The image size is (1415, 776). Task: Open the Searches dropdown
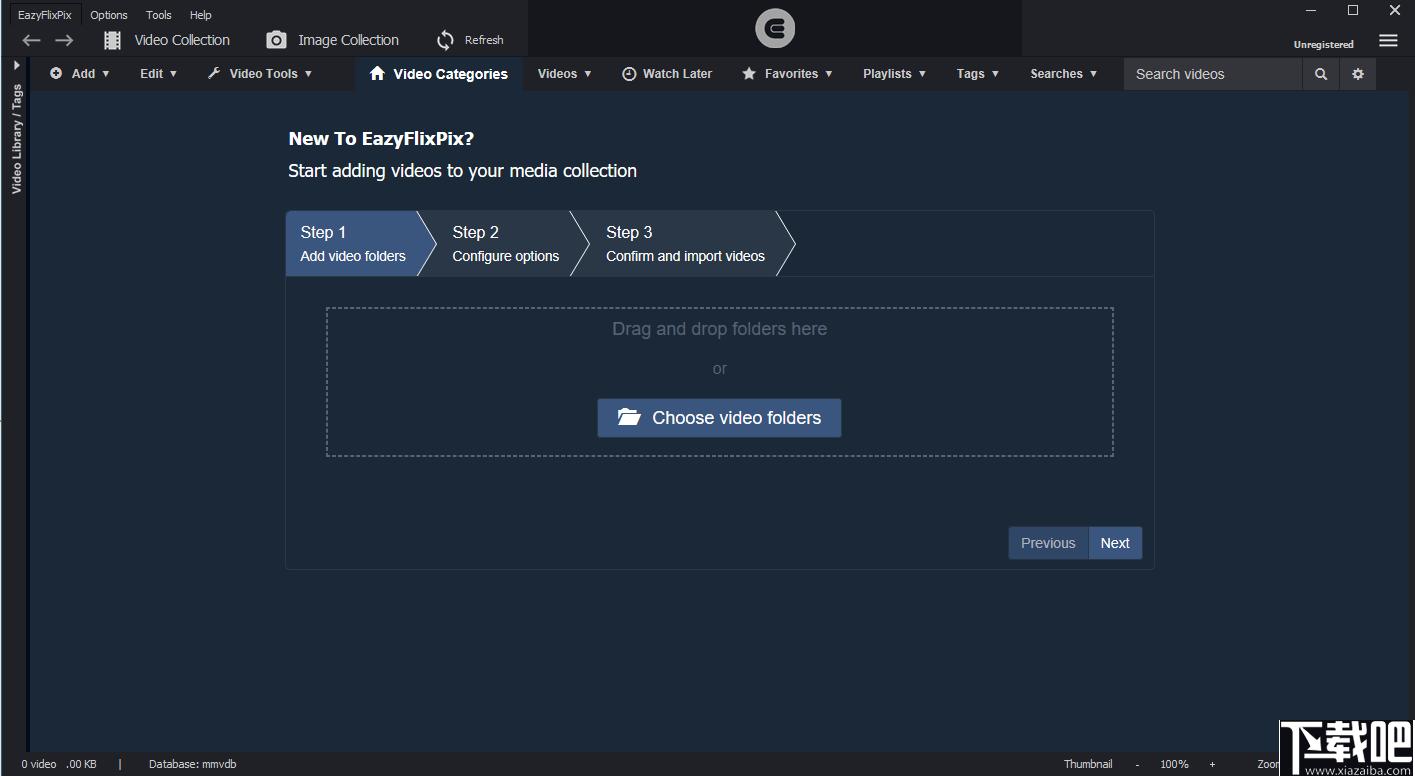tap(1063, 74)
